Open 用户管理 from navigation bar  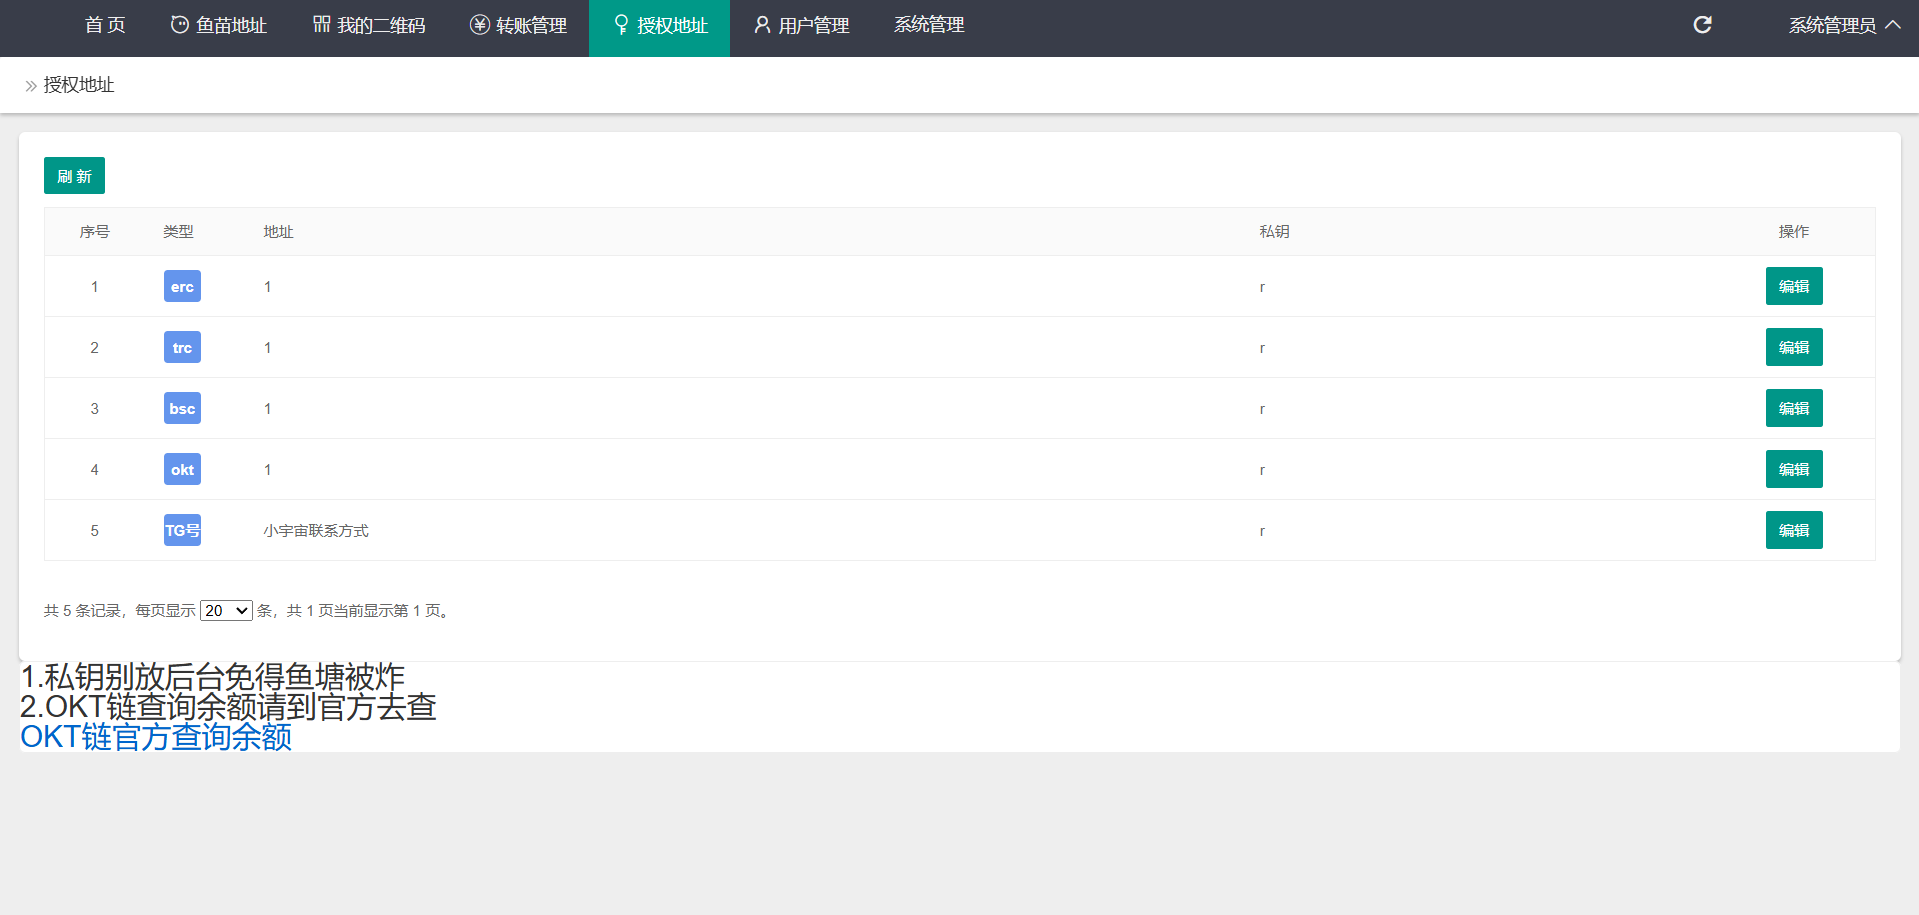click(x=802, y=26)
